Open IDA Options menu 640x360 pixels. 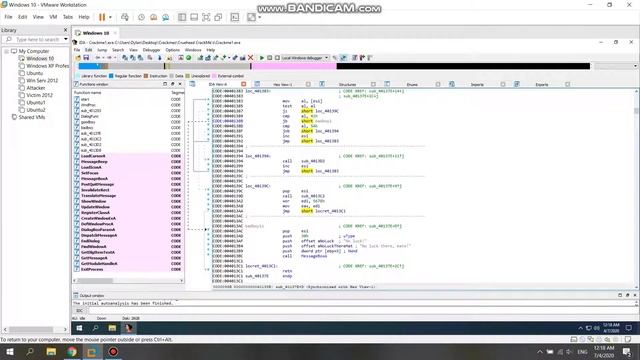(172, 50)
